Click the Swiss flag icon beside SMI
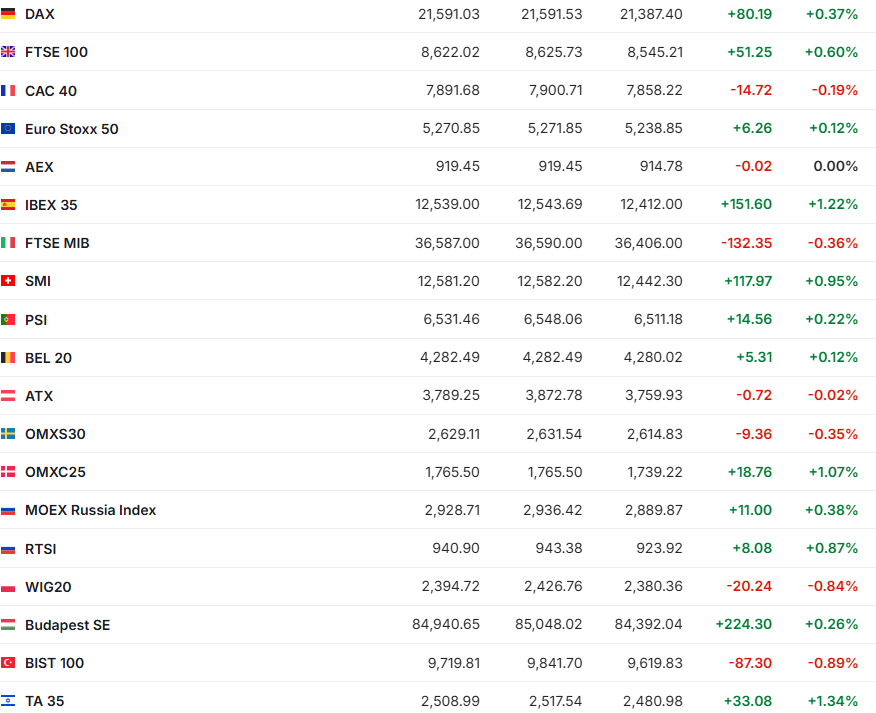Image resolution: width=876 pixels, height=713 pixels. click(x=8, y=281)
